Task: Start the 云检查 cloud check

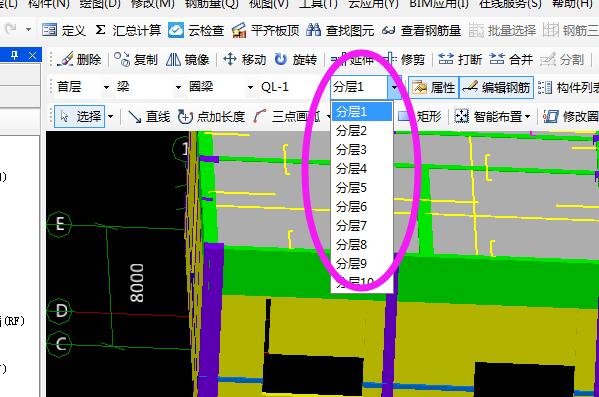Action: point(196,30)
